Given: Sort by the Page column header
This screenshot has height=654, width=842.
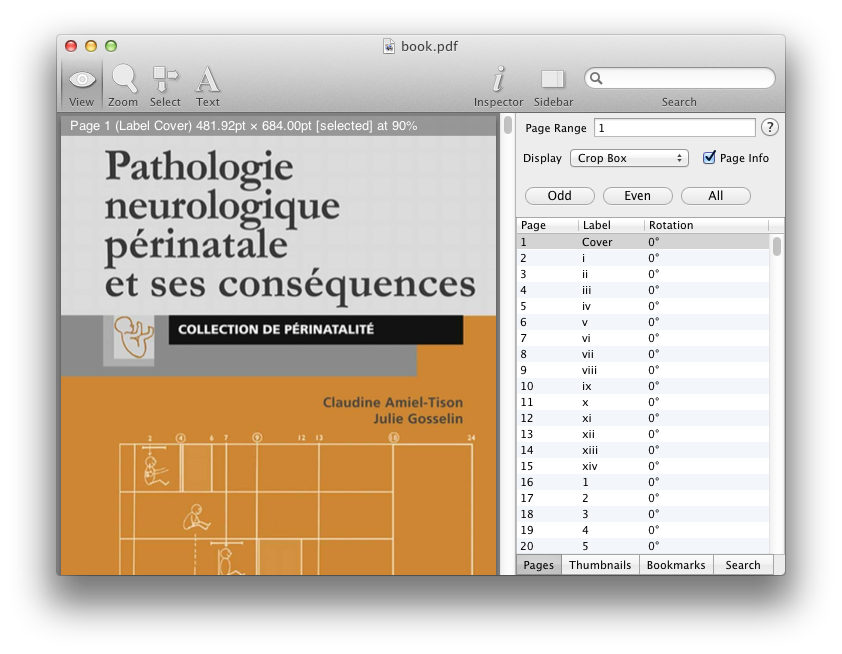Looking at the screenshot, I should (547, 225).
